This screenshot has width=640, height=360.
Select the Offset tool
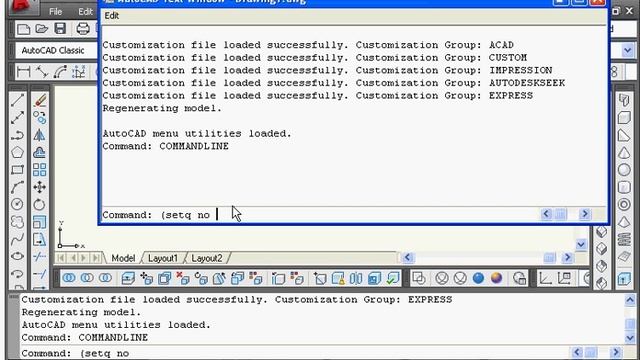tap(40, 152)
